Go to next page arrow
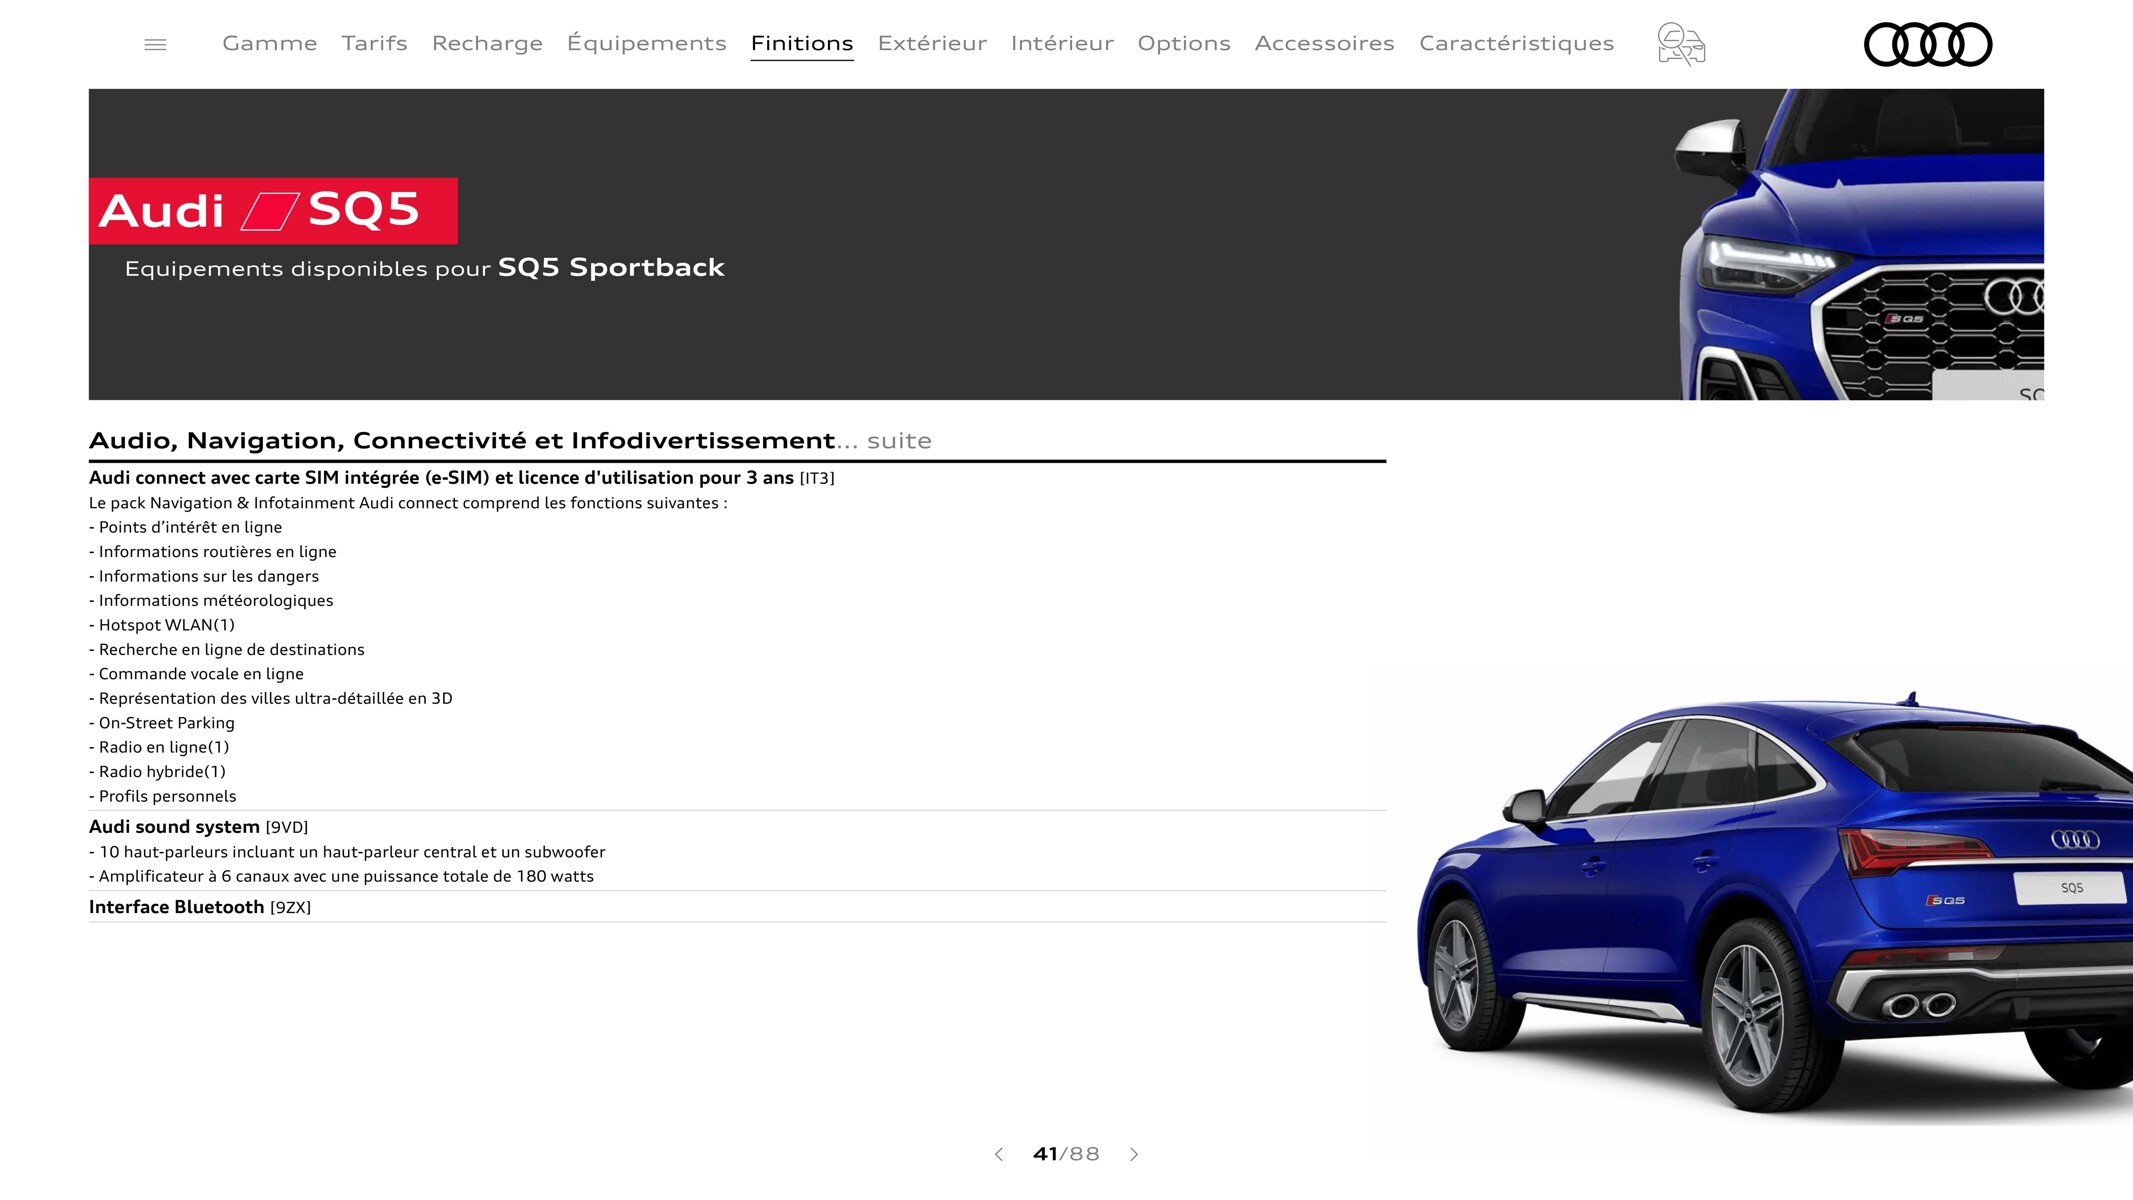 click(x=1134, y=1154)
